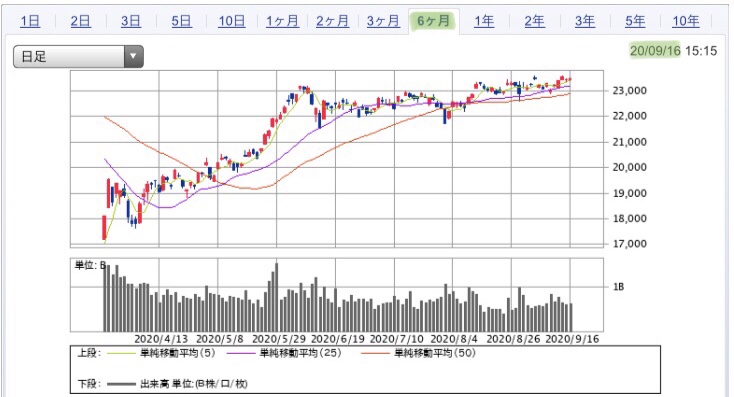Click the highlighted 20/09/16 date stamp
This screenshot has width=734, height=397.
point(654,51)
